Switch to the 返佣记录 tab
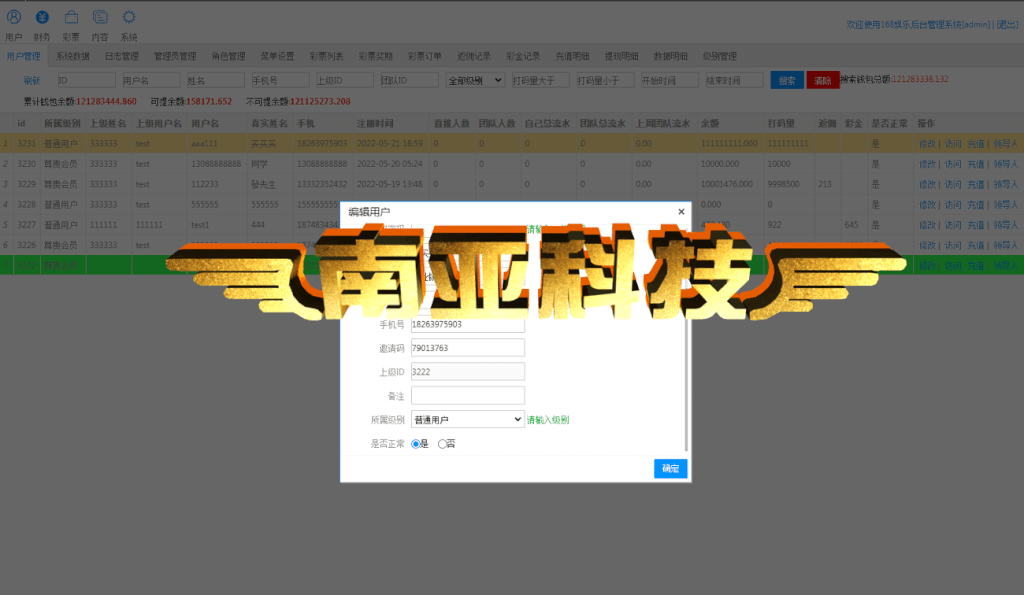 coord(474,56)
